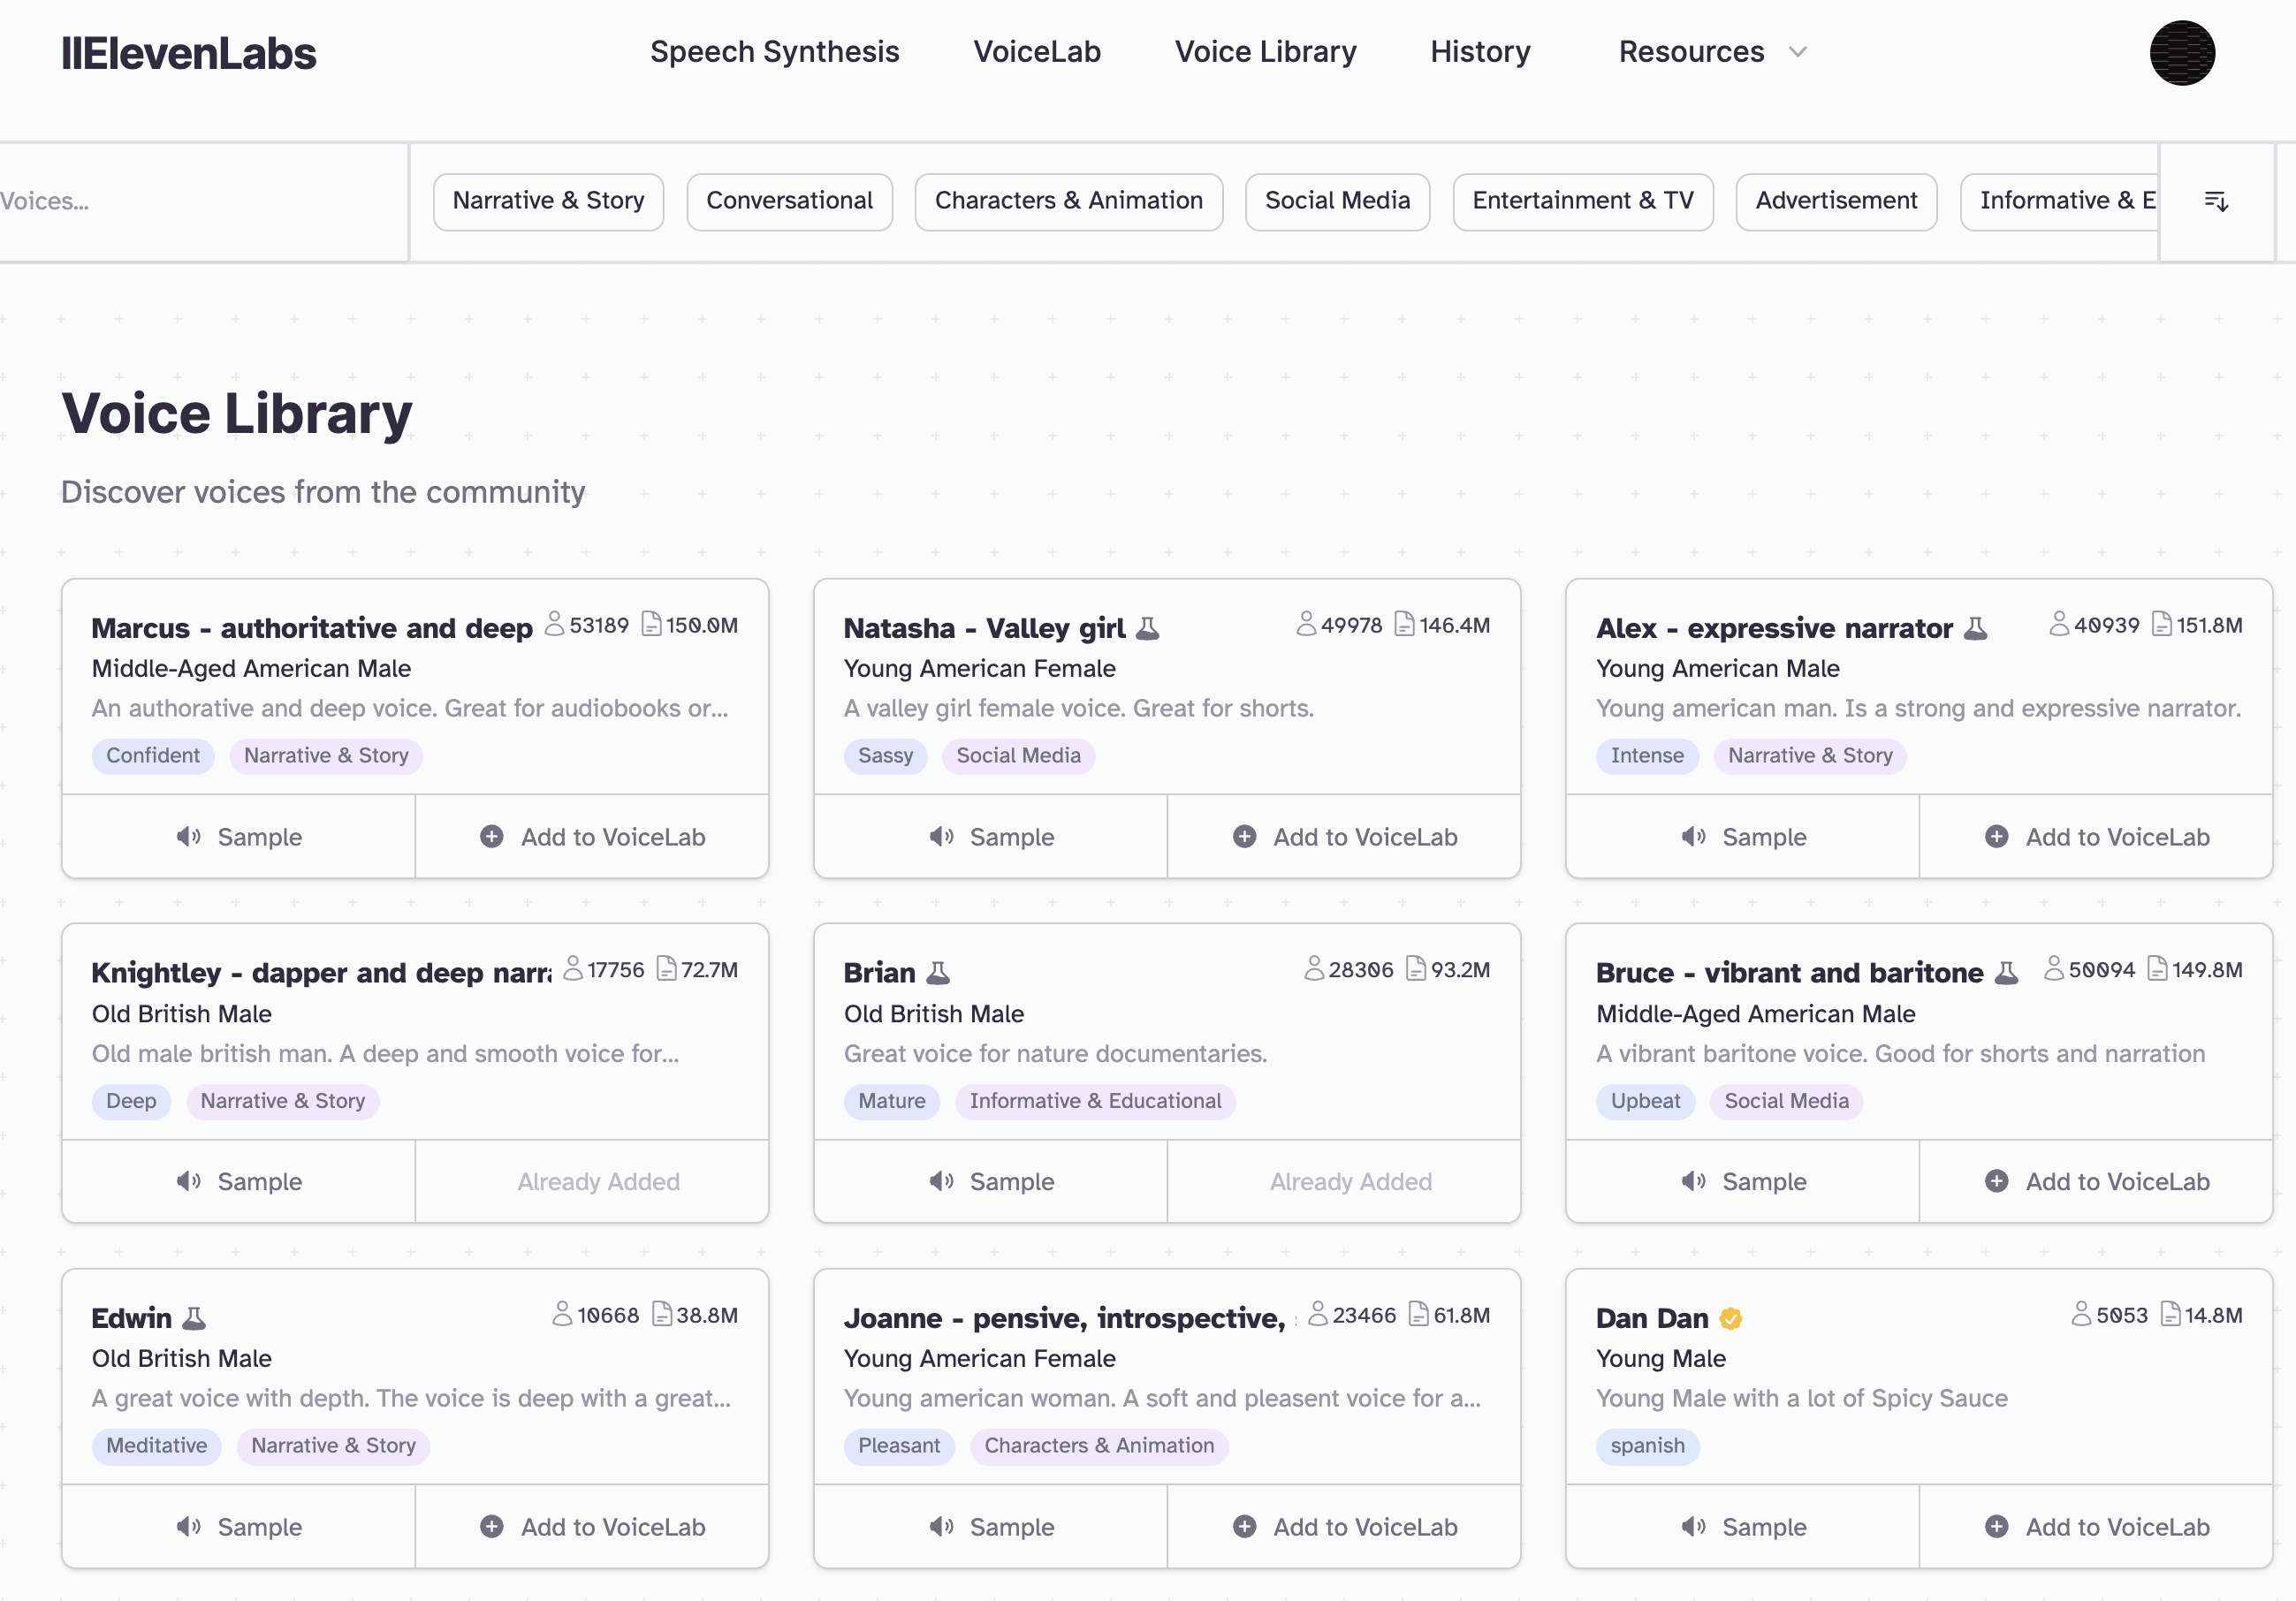Click the flask icon beside Natasha - Valley girl
This screenshot has height=1601, width=2296.
coord(1148,628)
